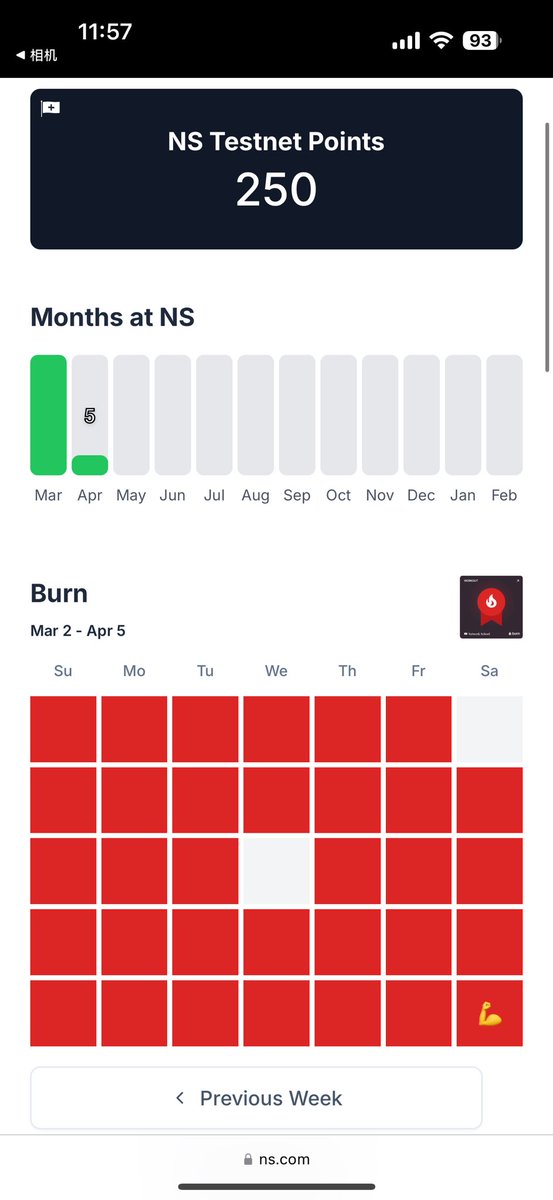Tap the ns.com address bar
Image resolution: width=553 pixels, height=1200 pixels.
coord(276,1160)
